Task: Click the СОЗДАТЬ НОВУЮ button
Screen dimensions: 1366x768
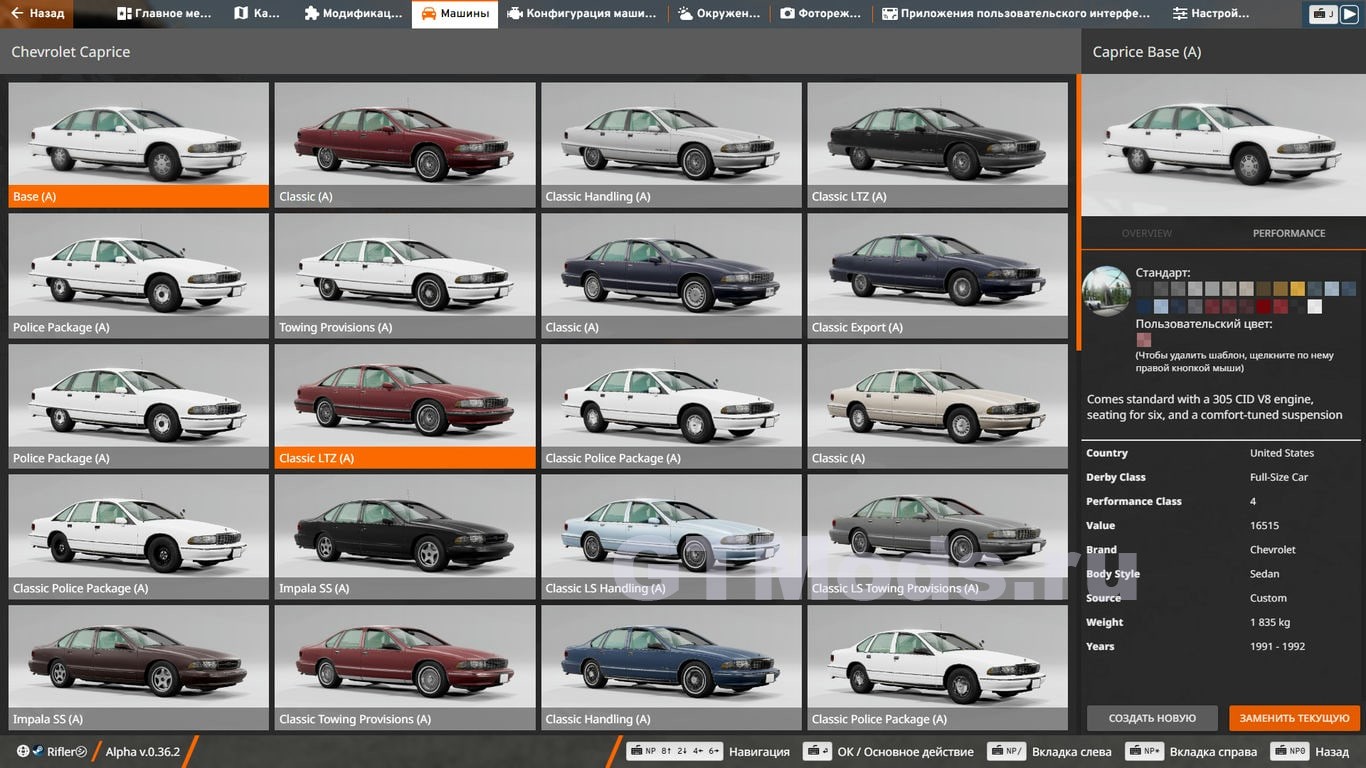Action: point(1152,718)
